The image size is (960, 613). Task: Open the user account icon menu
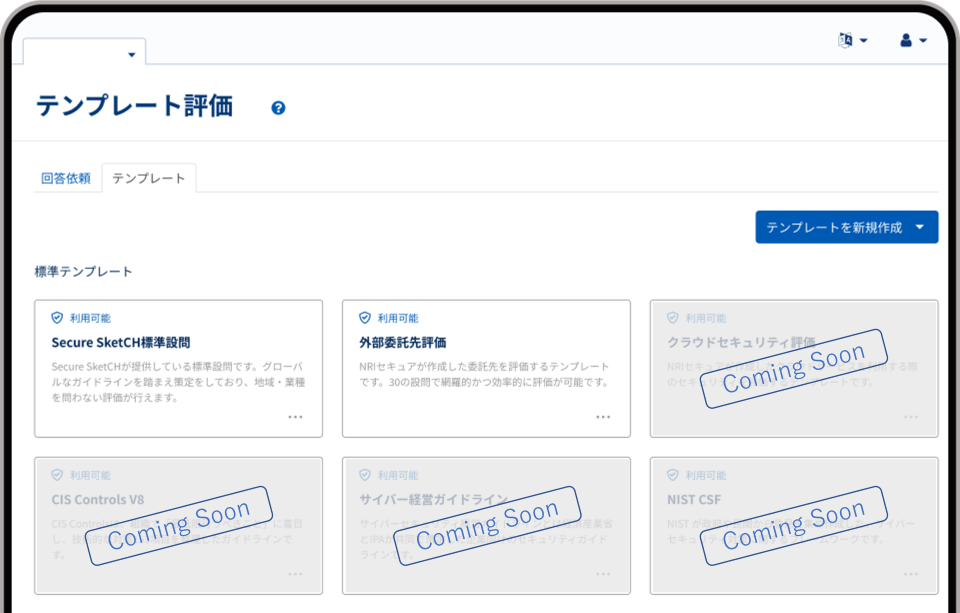pyautogui.click(x=906, y=40)
